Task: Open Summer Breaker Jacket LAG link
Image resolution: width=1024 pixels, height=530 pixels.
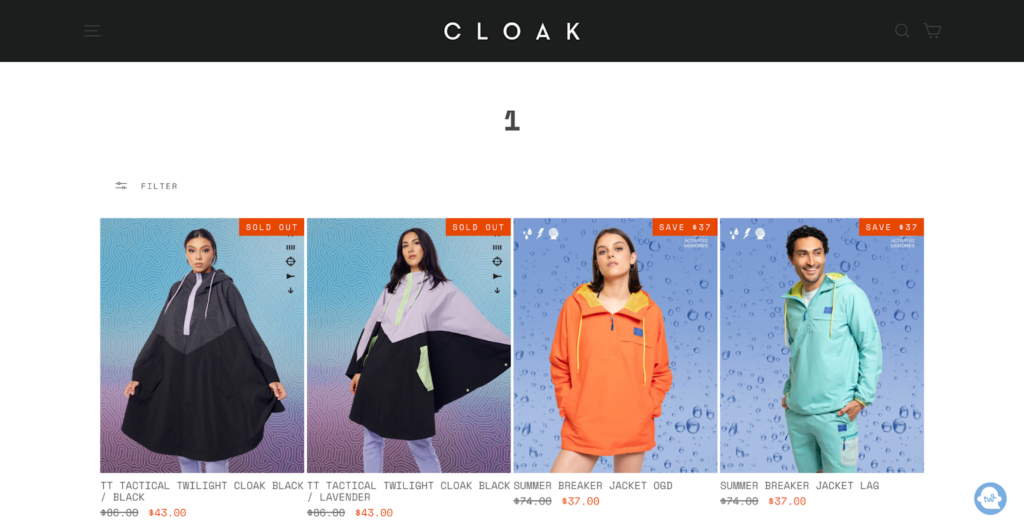Action: 799,486
